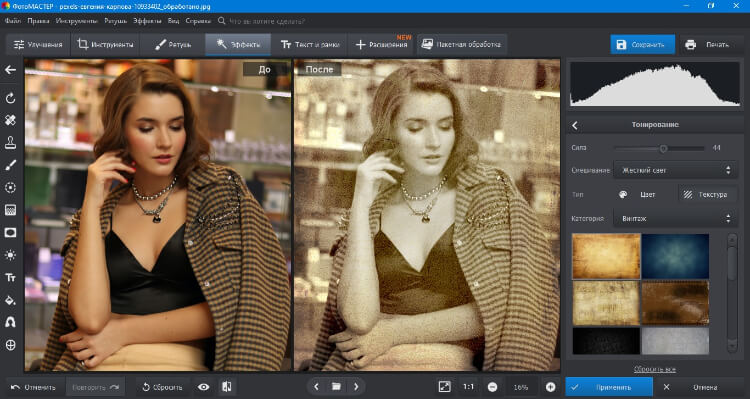Click the Печать button

click(711, 44)
